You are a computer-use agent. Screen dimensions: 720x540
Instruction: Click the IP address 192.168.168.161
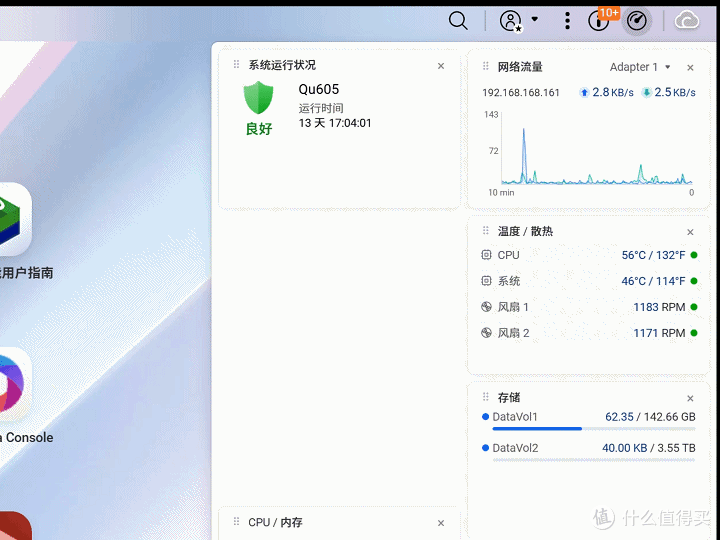point(521,93)
